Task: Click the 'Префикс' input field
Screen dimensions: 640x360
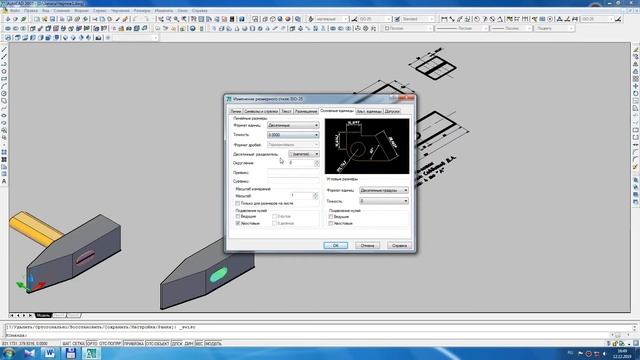Action: pos(293,172)
